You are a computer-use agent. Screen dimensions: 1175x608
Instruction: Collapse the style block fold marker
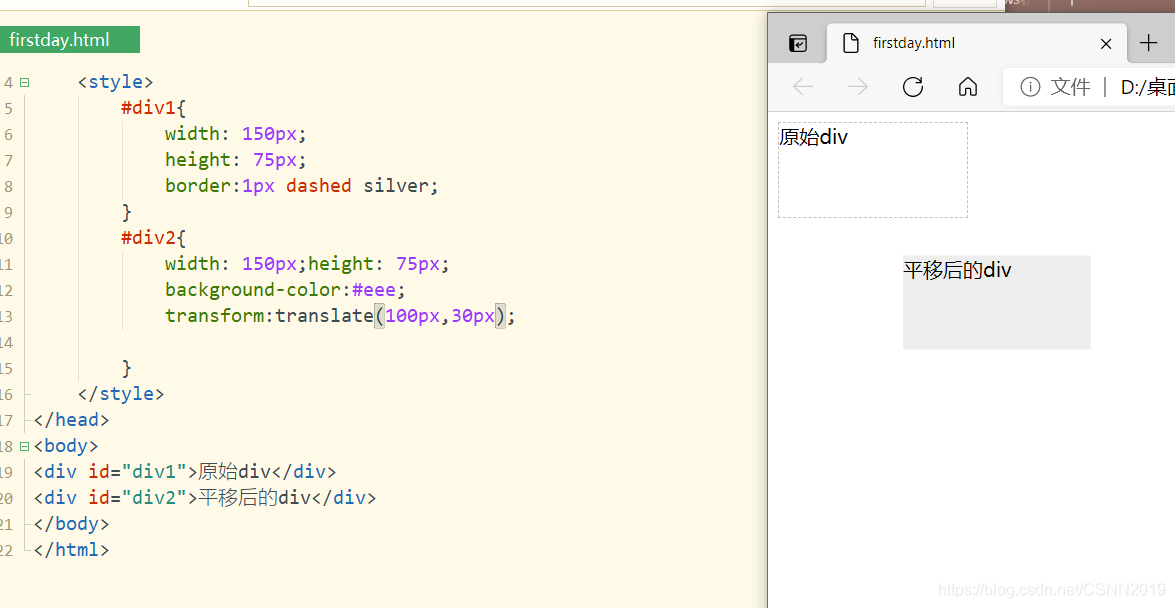(x=25, y=82)
